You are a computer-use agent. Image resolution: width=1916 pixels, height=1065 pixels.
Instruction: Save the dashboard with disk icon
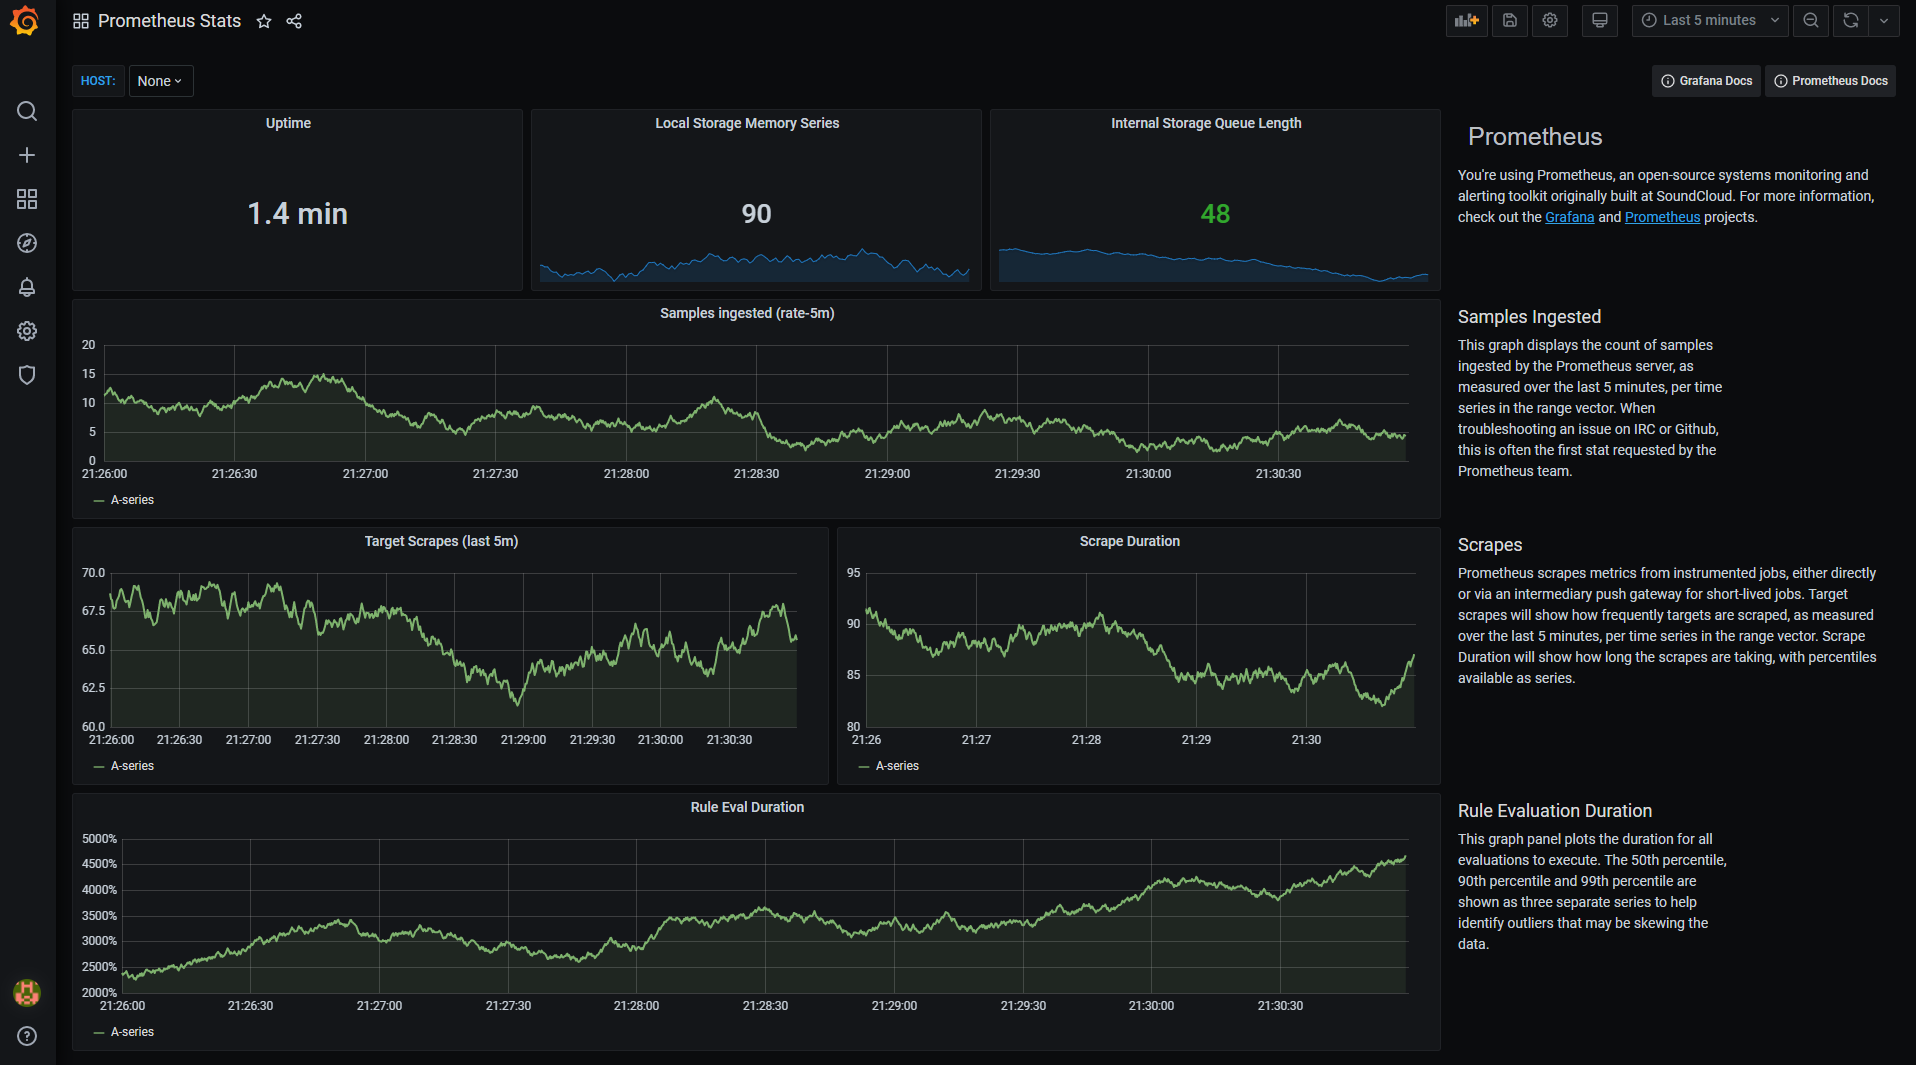[1510, 20]
